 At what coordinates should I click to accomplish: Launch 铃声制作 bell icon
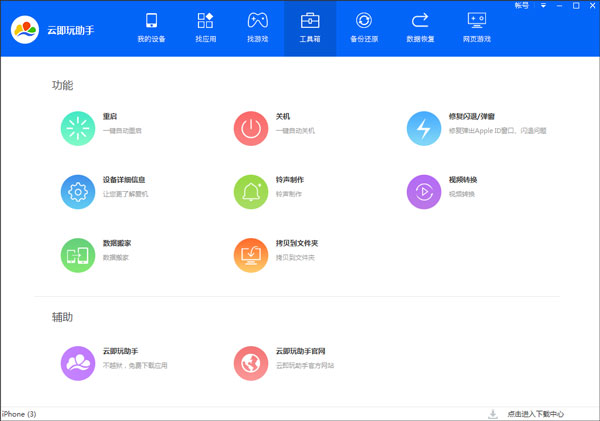[x=249, y=192]
